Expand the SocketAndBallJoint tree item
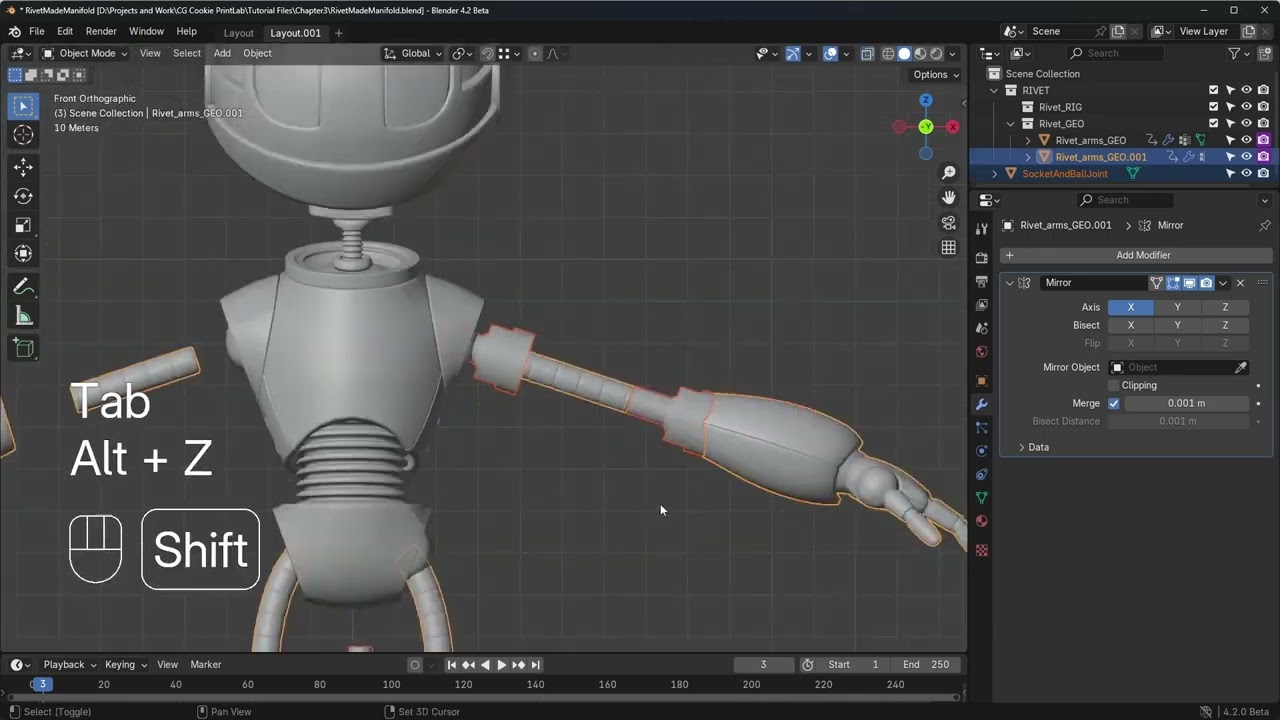Screen dimensions: 1280x720 coord(994,174)
